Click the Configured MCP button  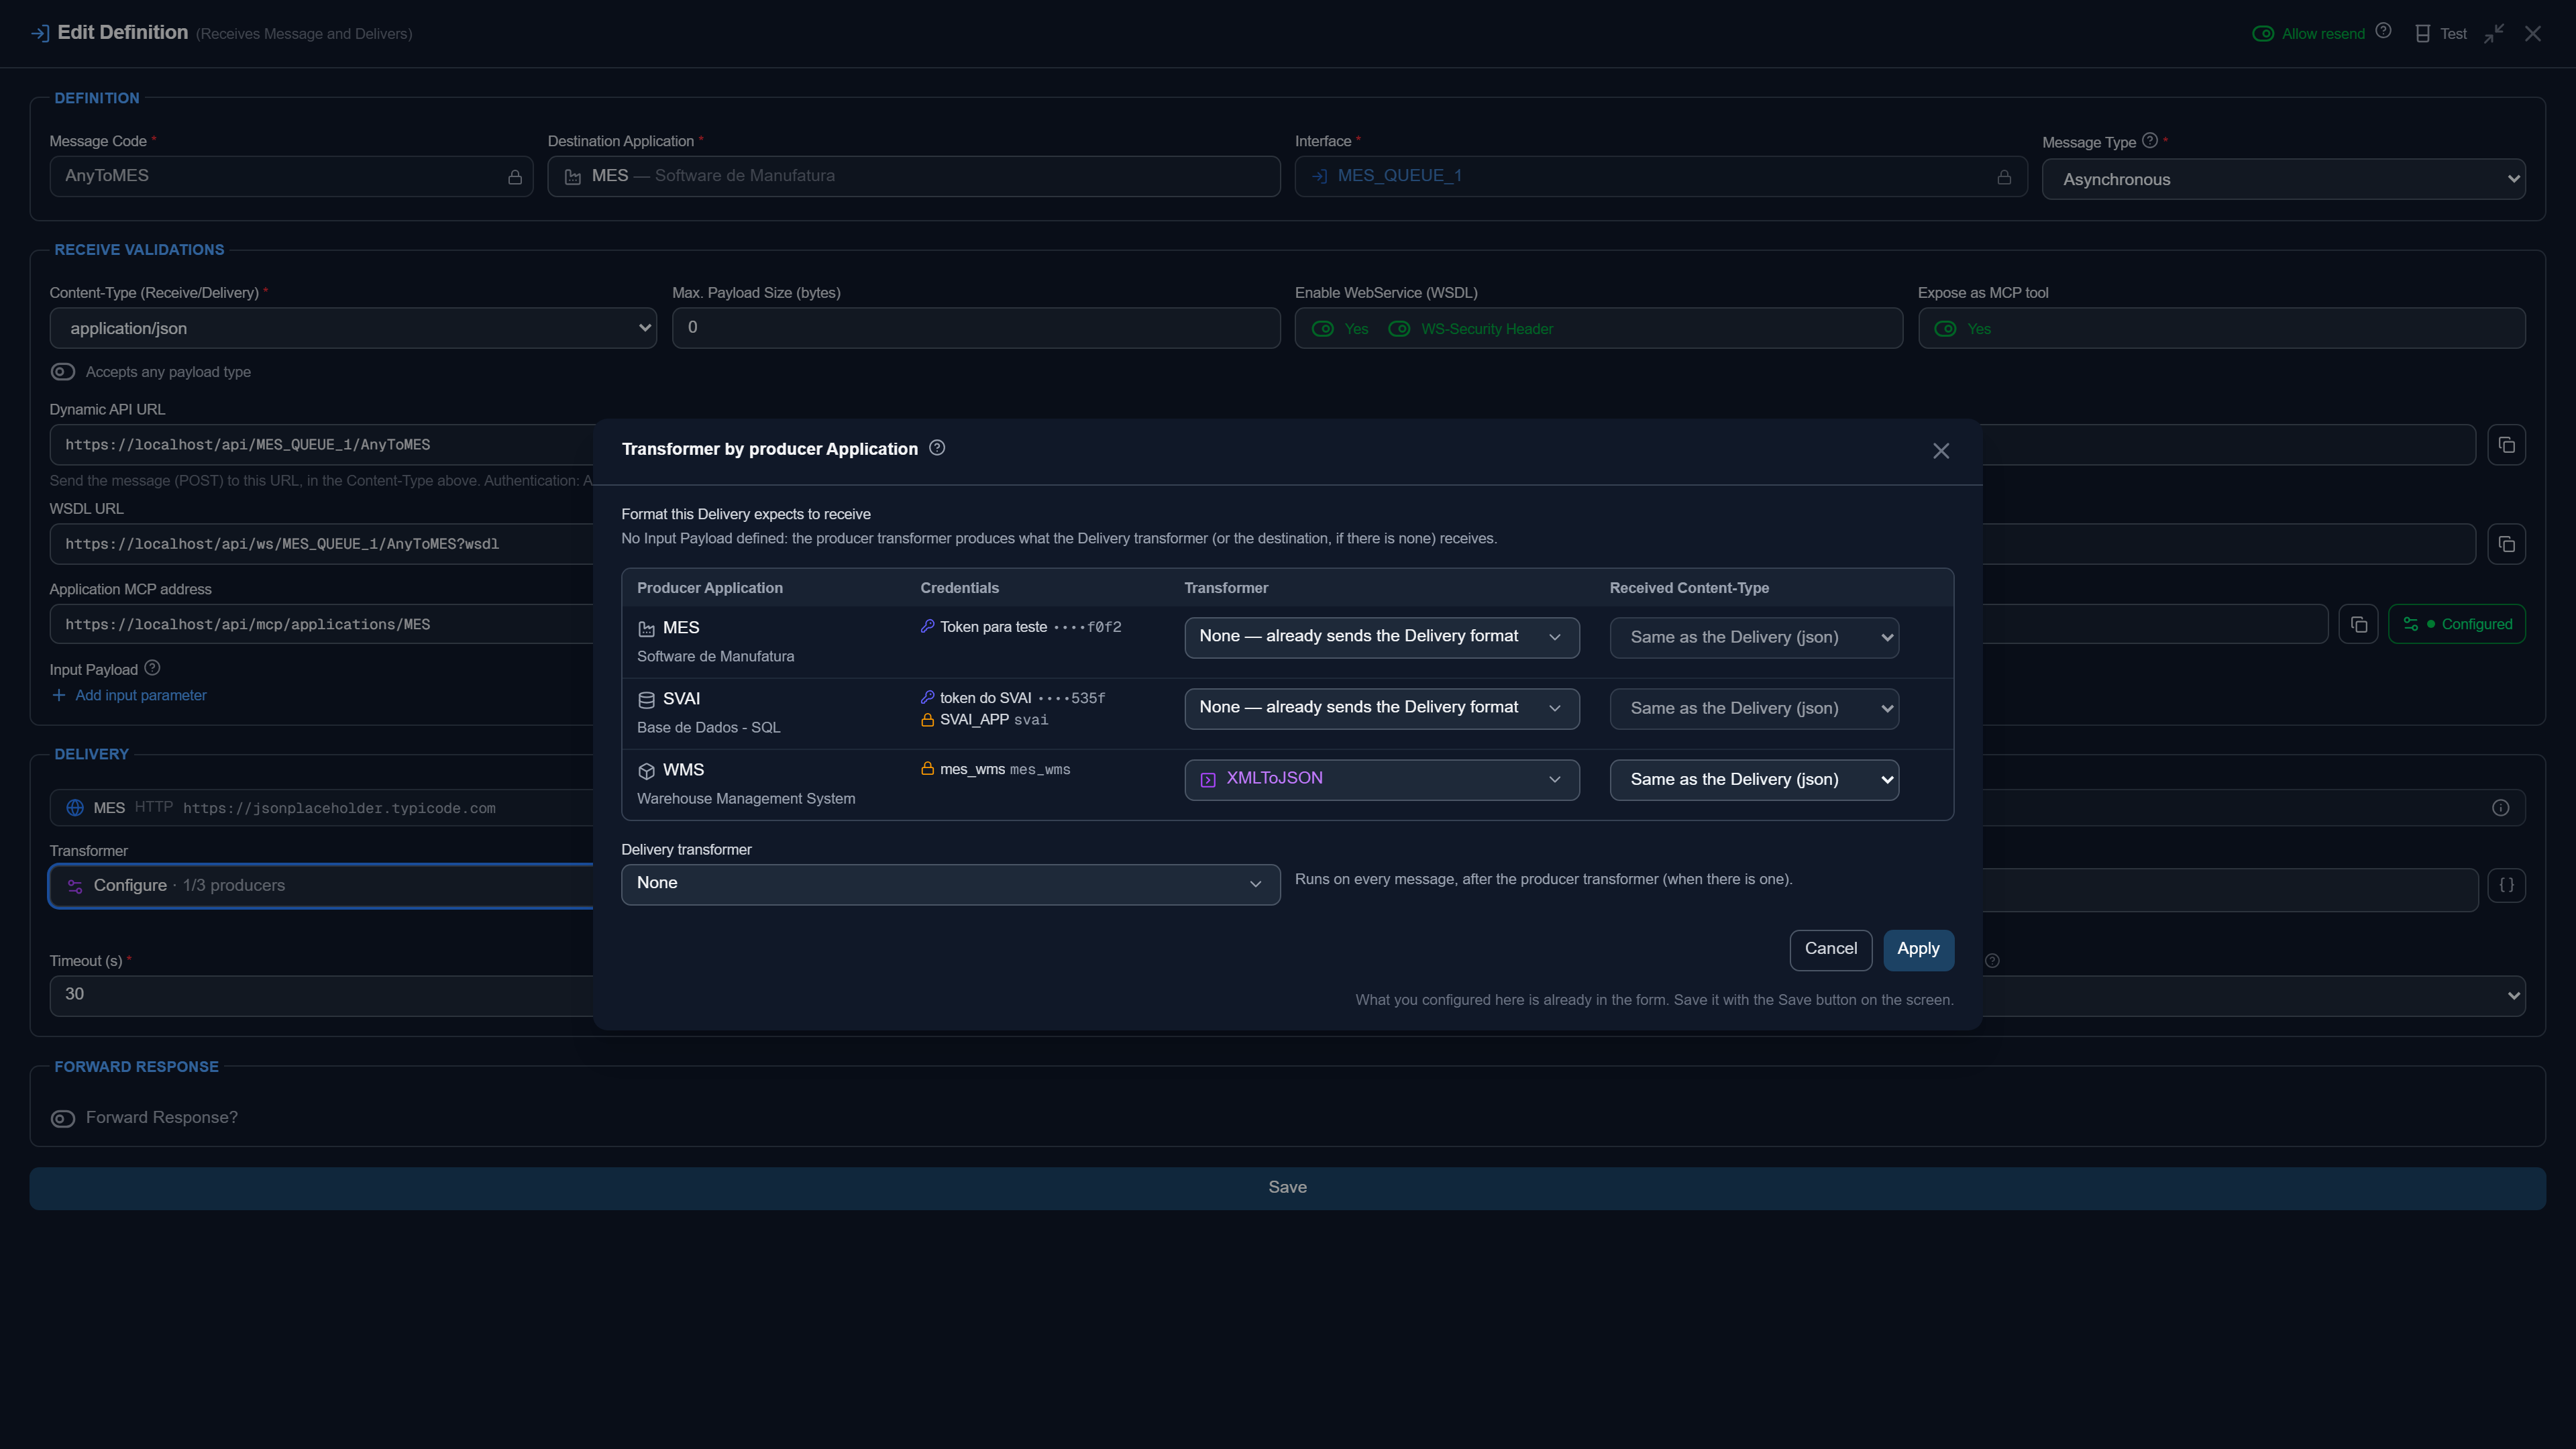click(2456, 624)
